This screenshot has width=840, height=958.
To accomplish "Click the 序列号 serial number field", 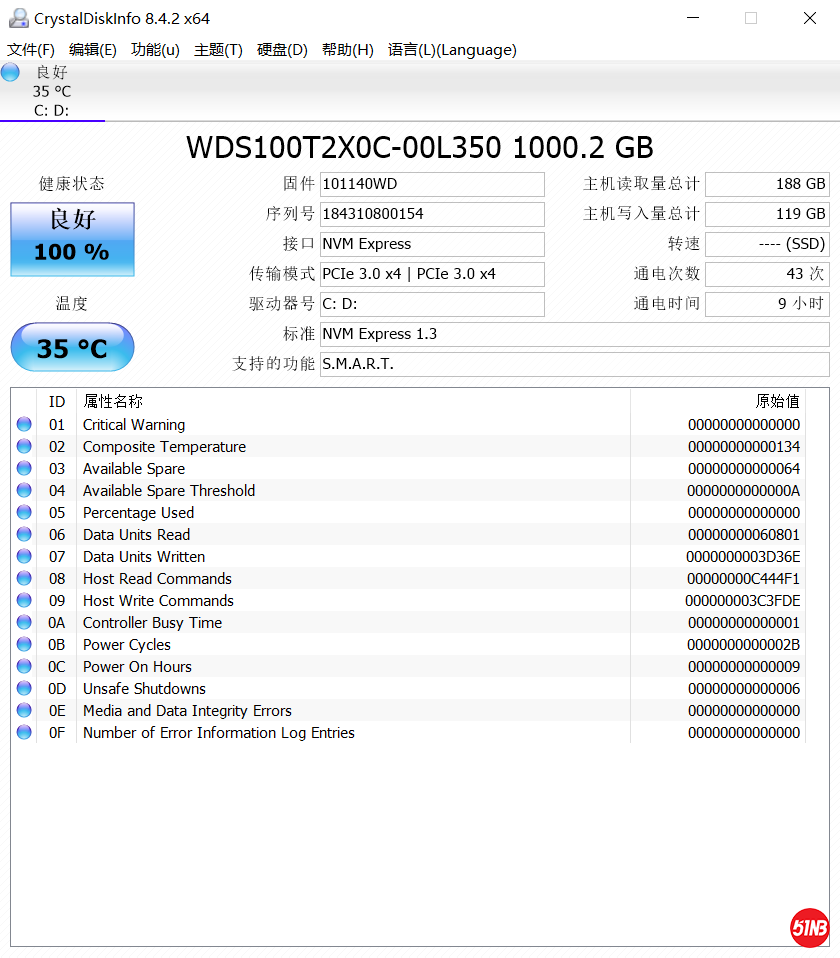I will [432, 214].
